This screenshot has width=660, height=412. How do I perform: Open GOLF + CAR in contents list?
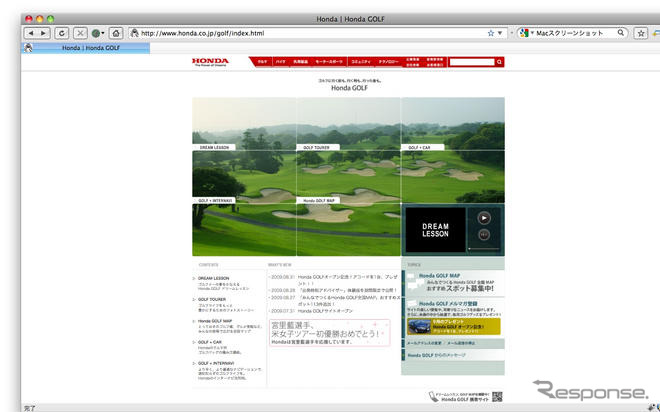point(210,342)
